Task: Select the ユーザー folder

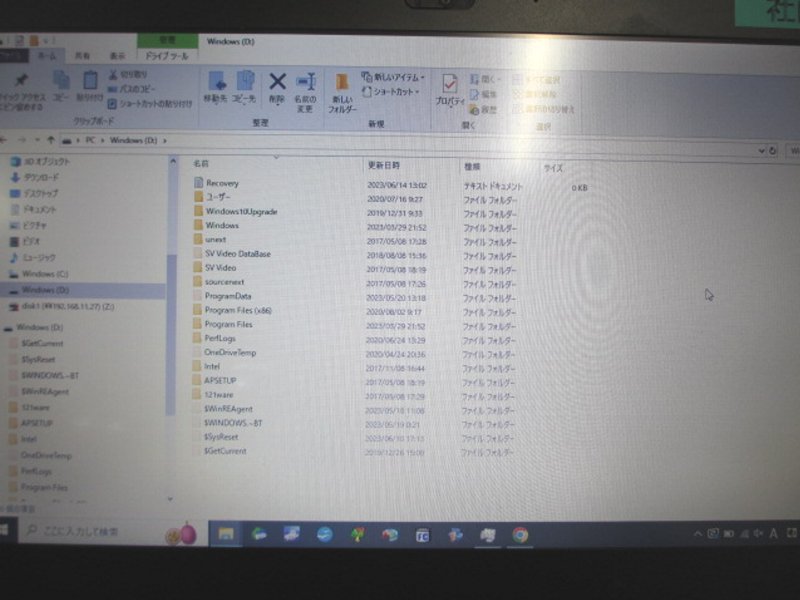Action: [x=212, y=197]
